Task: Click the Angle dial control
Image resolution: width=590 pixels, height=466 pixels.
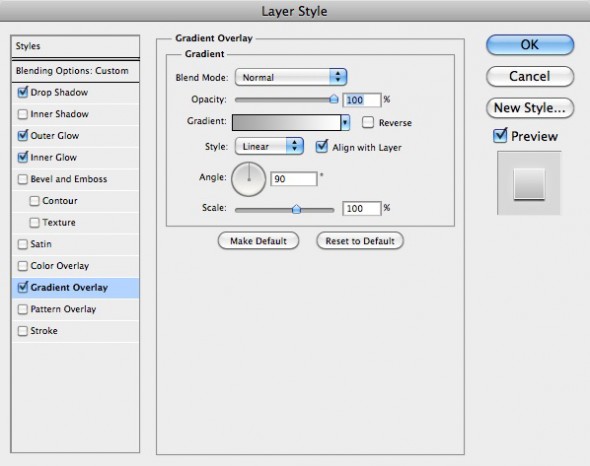Action: pyautogui.click(x=248, y=179)
